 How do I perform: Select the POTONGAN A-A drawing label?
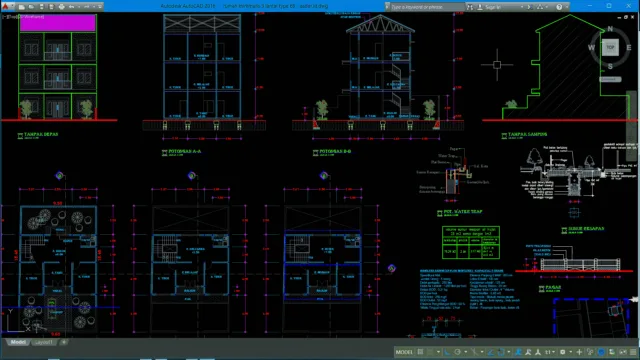point(184,151)
